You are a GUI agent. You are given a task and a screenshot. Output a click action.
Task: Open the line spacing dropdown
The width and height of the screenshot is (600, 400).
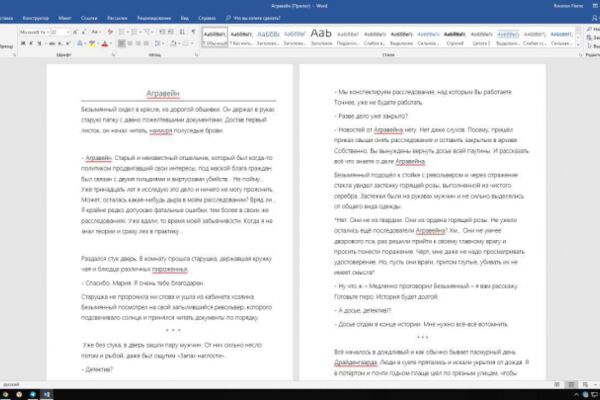[159, 43]
